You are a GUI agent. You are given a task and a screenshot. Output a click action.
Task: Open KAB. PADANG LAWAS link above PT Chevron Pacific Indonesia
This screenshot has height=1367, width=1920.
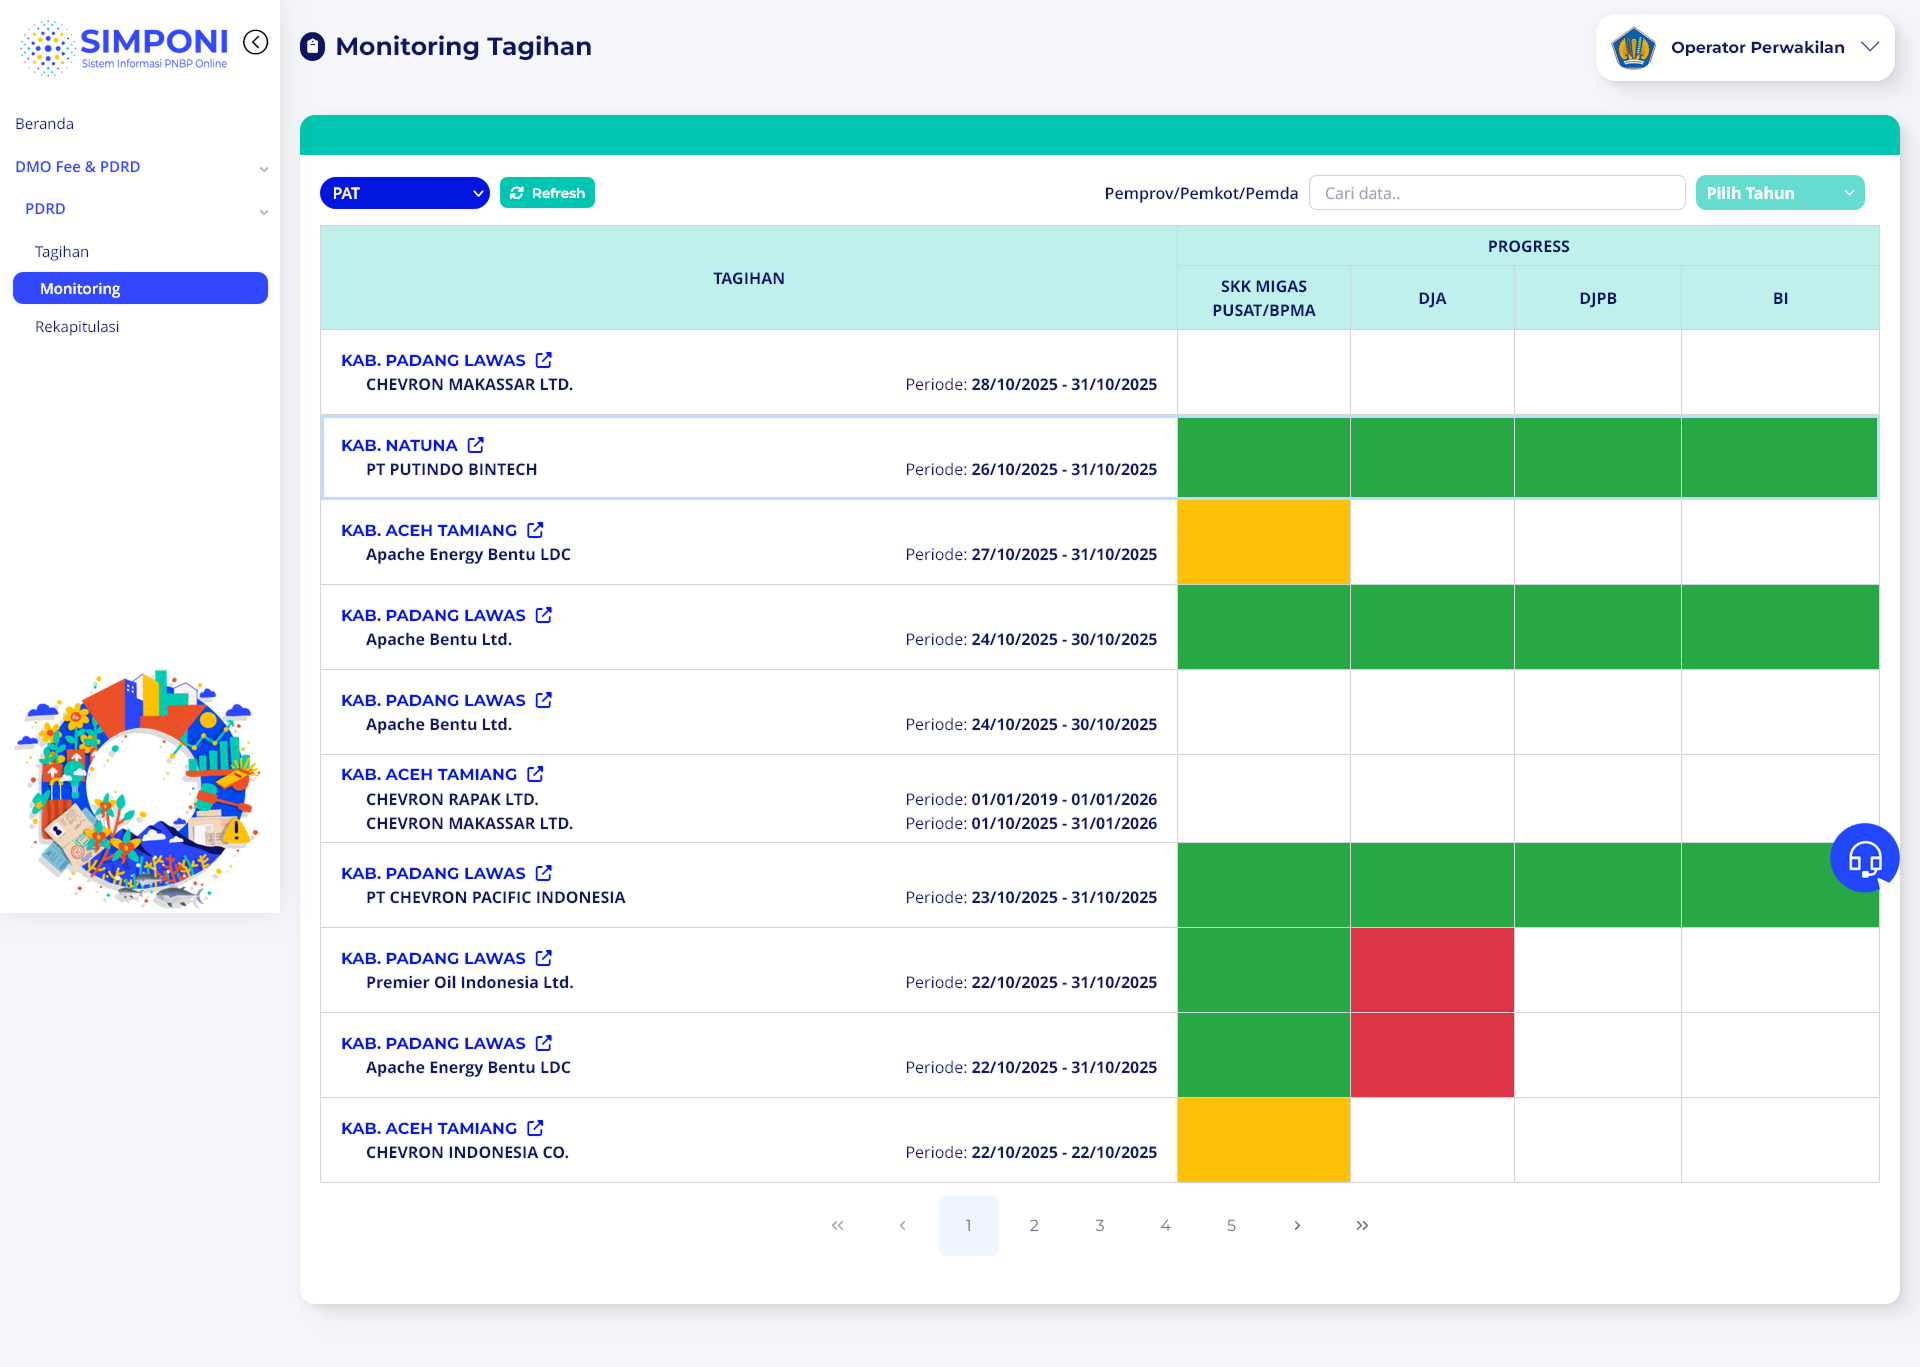click(433, 873)
